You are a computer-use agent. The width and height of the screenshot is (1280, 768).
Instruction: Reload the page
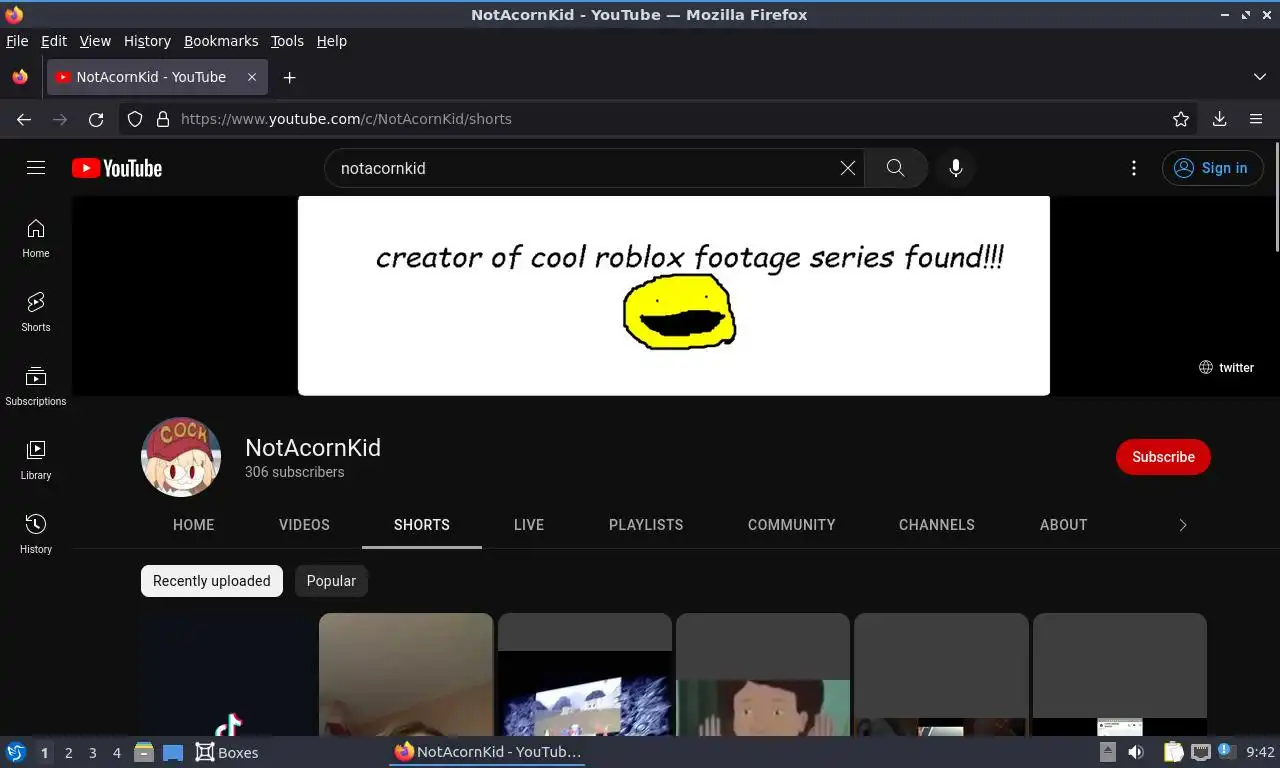(x=96, y=119)
